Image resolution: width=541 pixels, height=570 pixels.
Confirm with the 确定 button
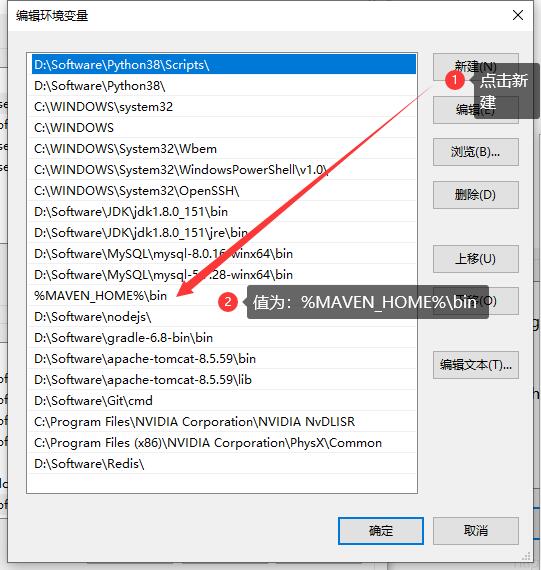381,531
